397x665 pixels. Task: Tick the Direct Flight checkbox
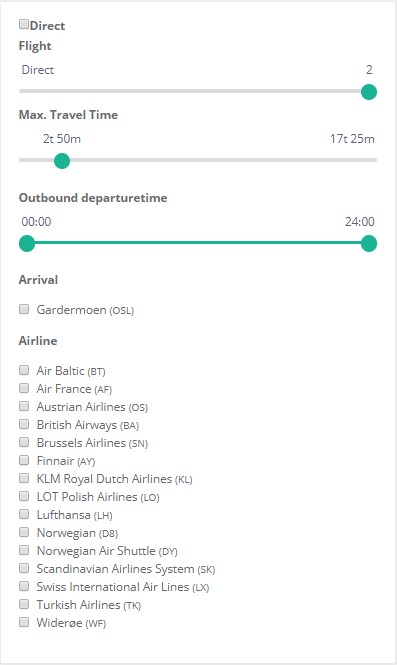tap(24, 24)
